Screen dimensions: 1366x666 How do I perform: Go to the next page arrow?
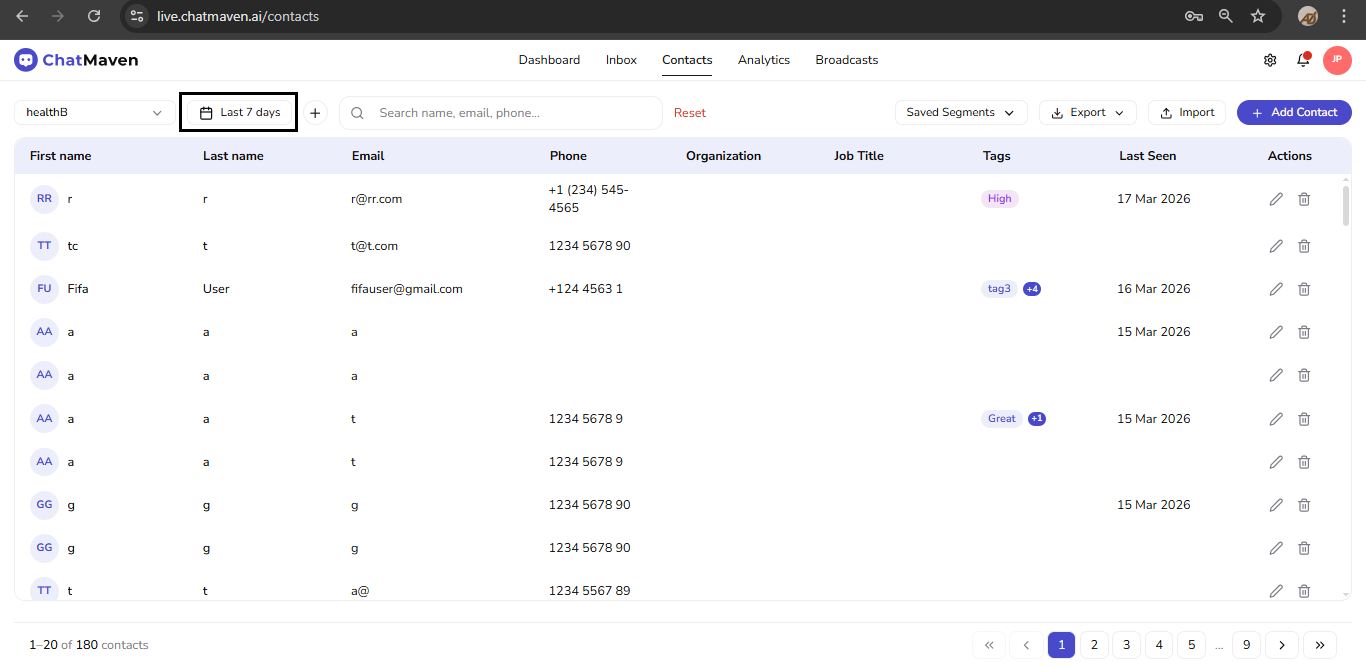[x=1281, y=645]
